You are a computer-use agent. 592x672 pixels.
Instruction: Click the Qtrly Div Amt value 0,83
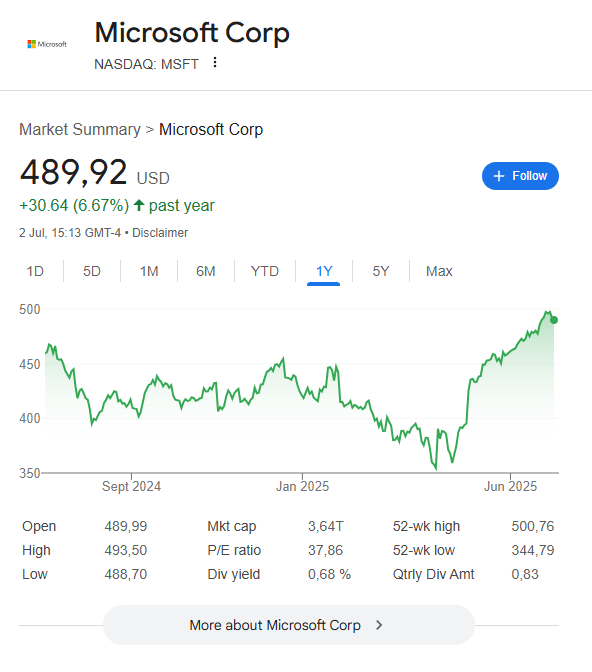[x=525, y=574]
